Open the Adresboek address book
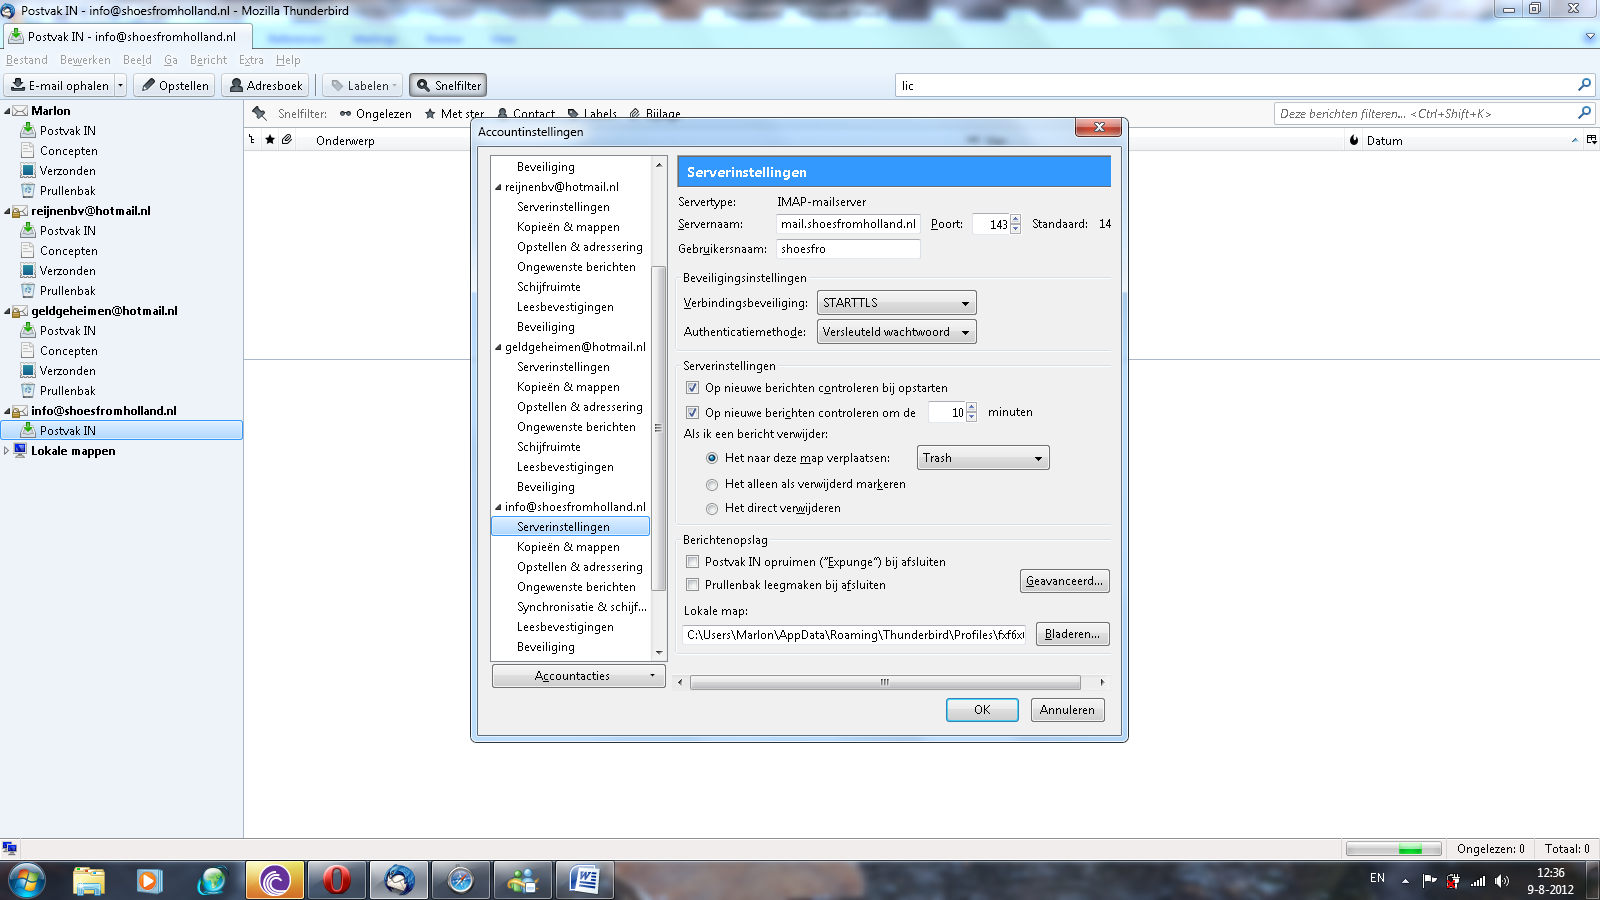 pyautogui.click(x=266, y=86)
